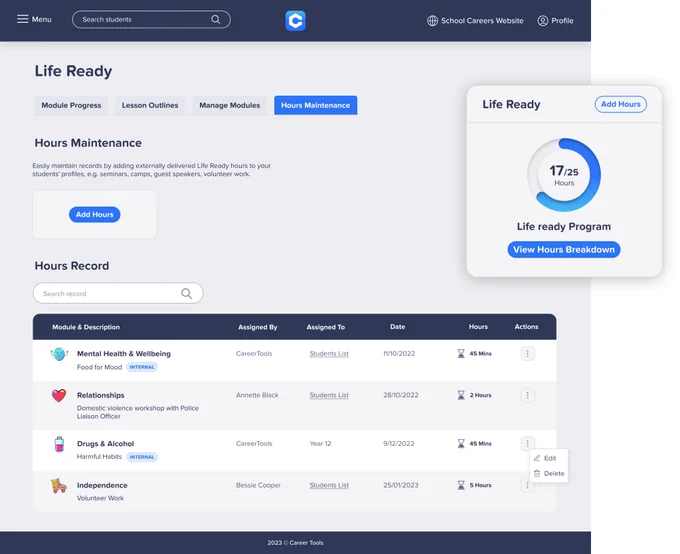680x554 pixels.
Task: Click the Volunteer Work description text
Action: point(100,498)
